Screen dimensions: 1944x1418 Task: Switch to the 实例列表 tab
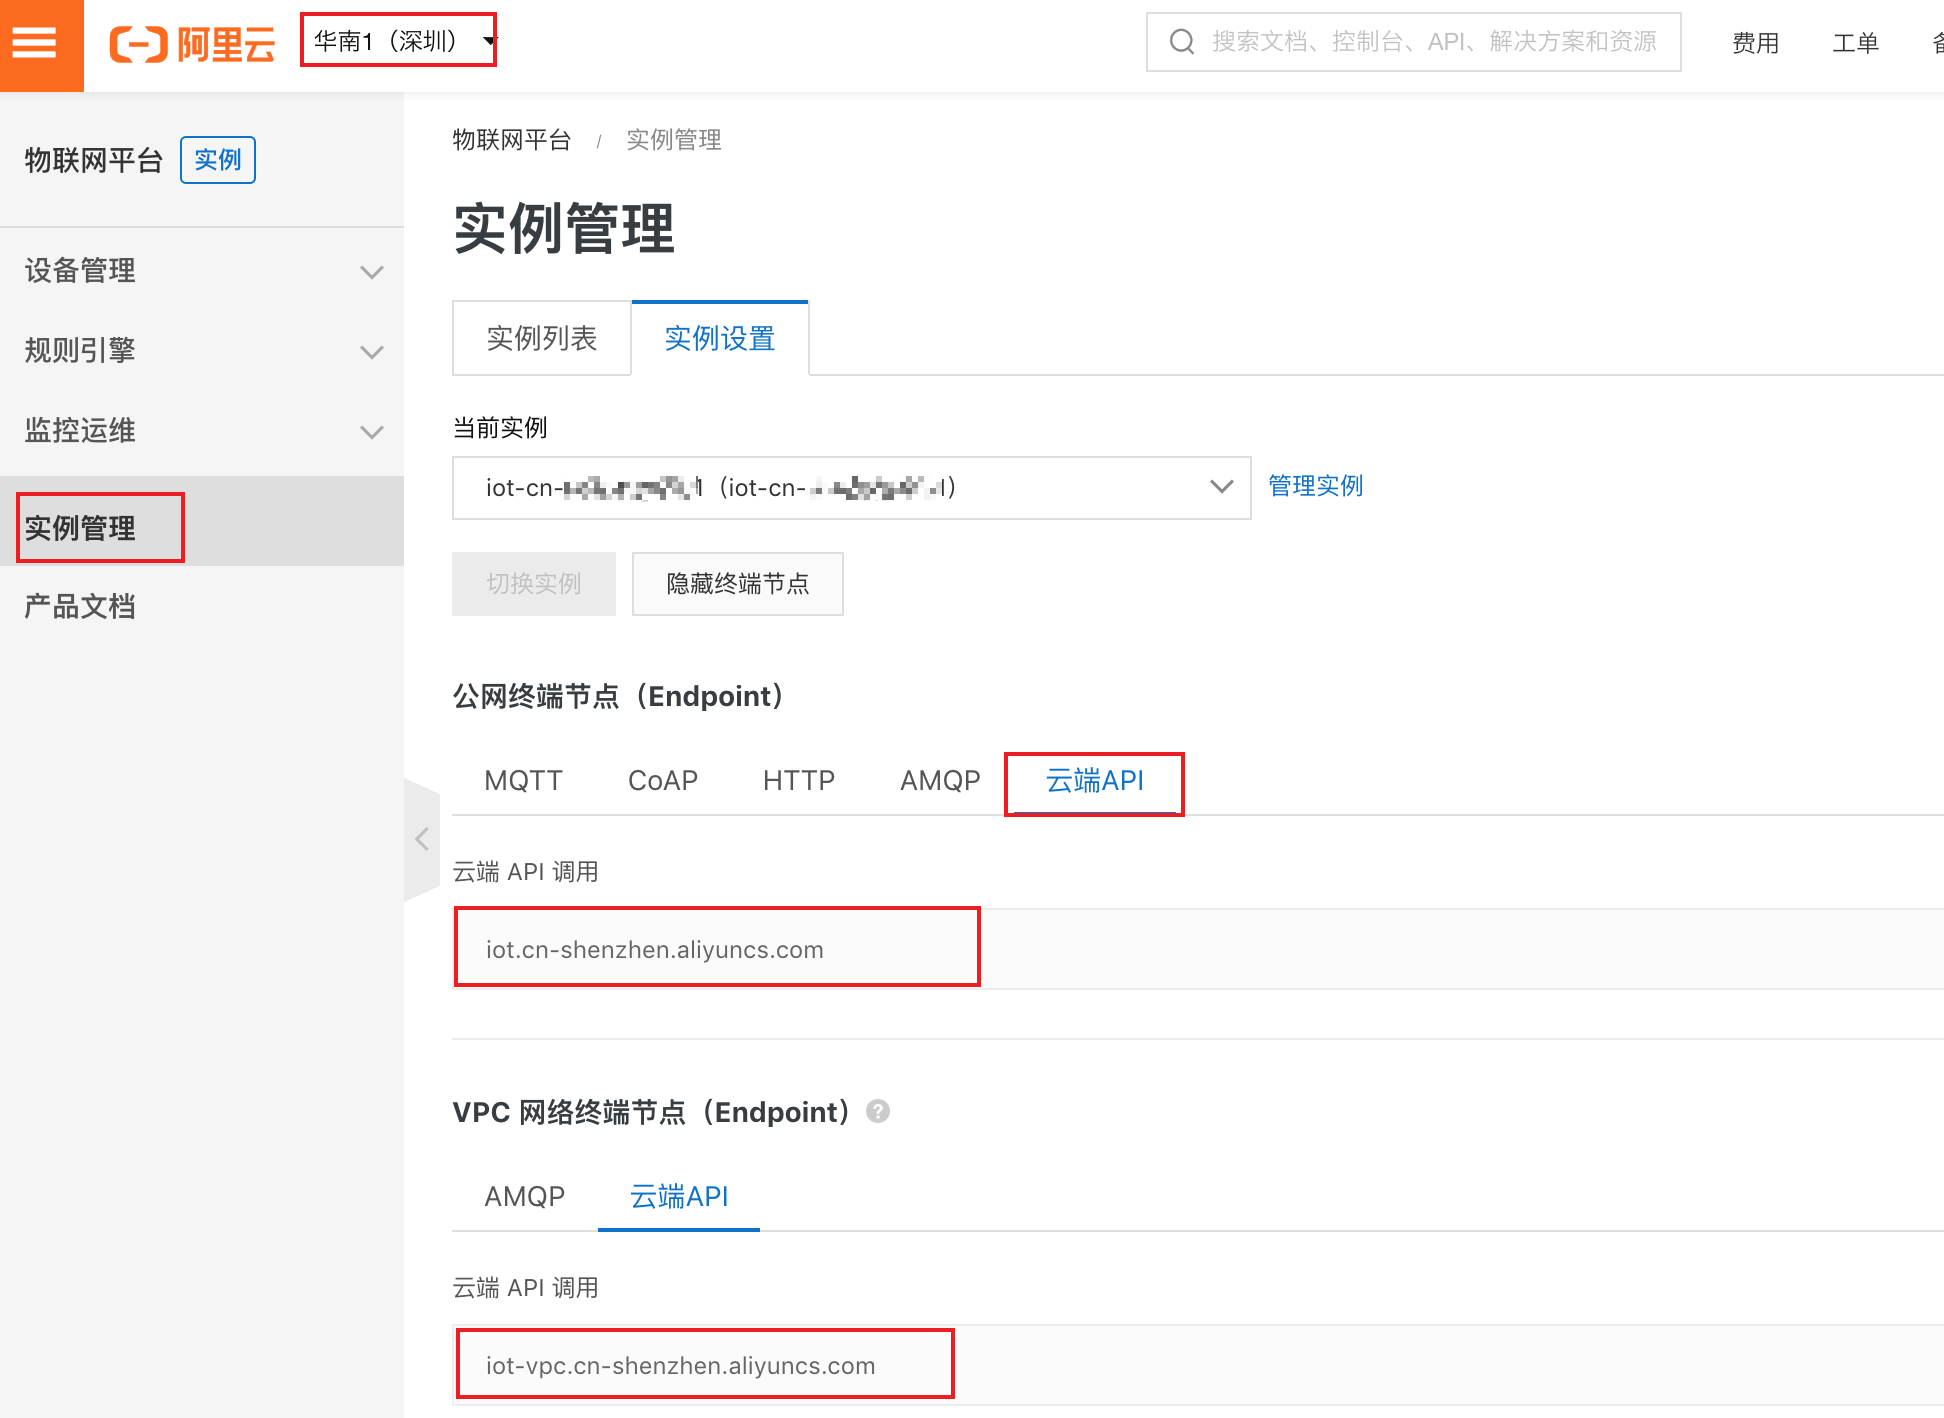pos(541,339)
